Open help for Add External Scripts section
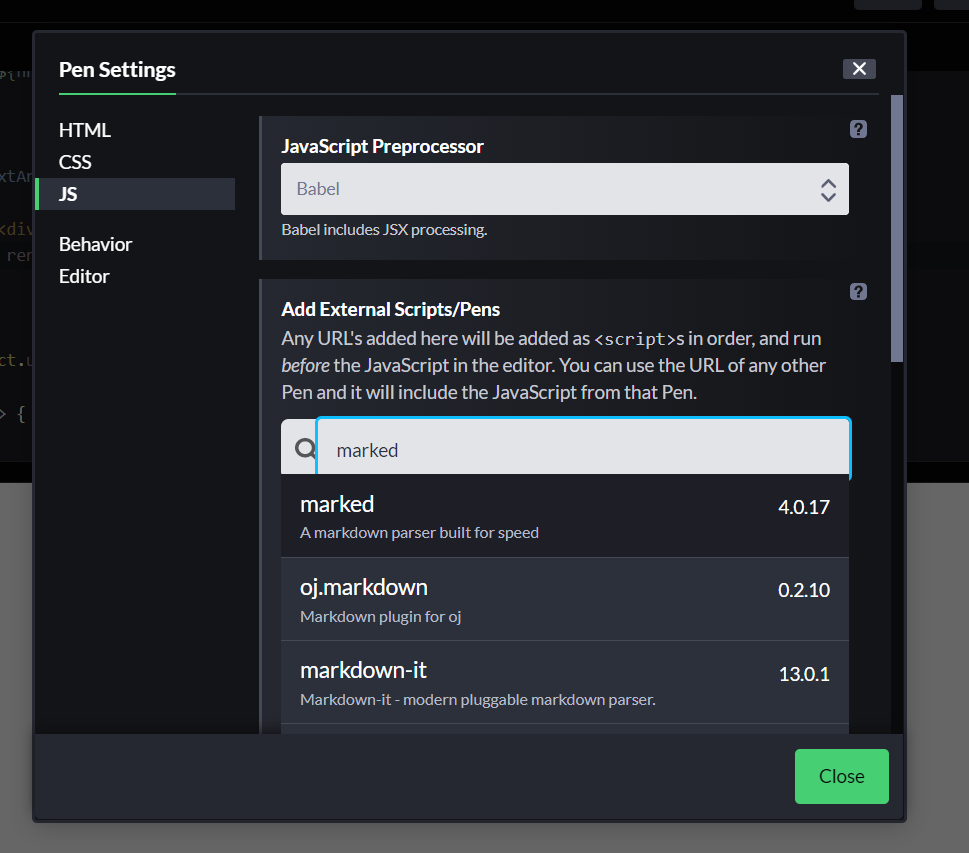969x853 pixels. pyautogui.click(x=858, y=291)
